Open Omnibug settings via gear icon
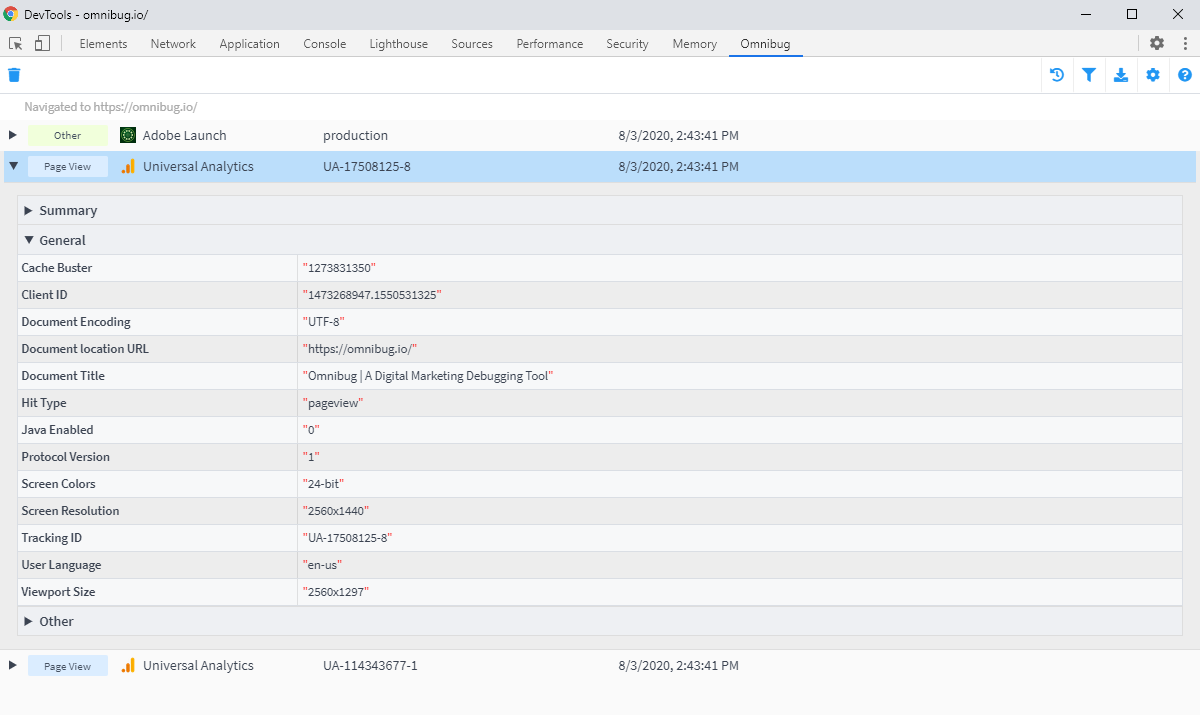Screen dimensions: 1200x715 [1153, 74]
